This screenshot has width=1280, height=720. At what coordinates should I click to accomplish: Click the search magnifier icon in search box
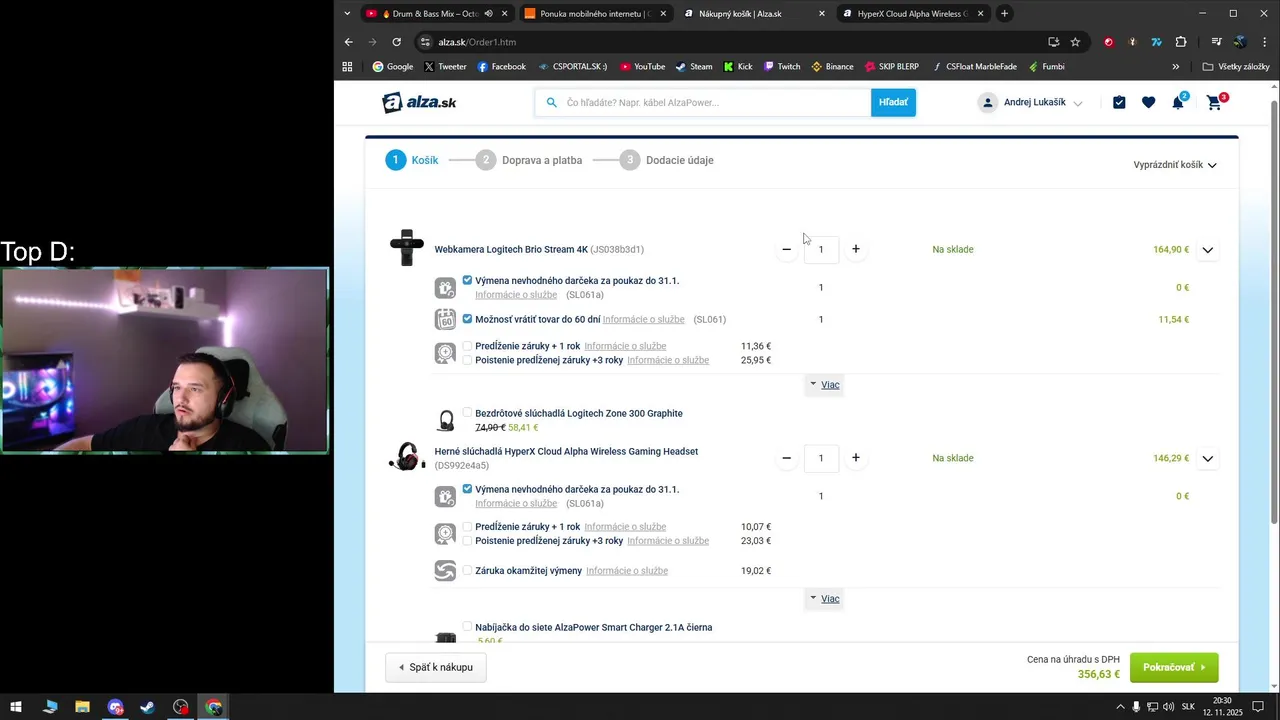point(551,102)
